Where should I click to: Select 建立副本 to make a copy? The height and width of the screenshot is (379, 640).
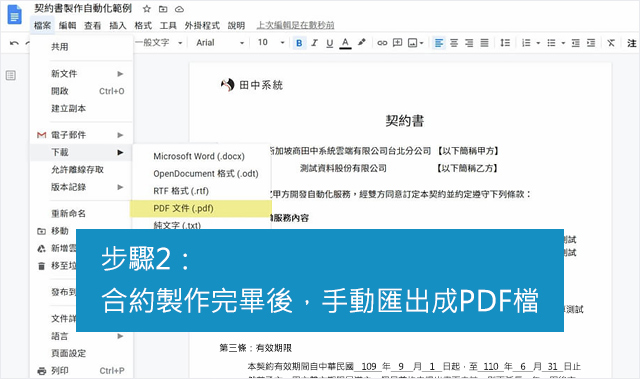click(82, 109)
